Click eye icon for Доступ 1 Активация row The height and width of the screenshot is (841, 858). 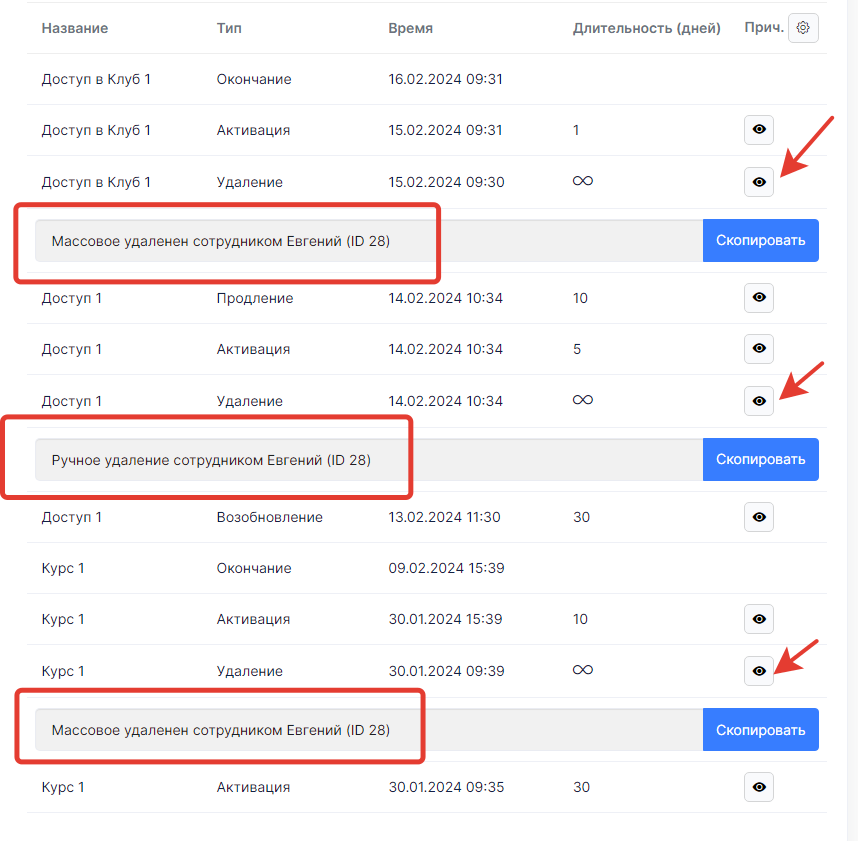point(759,349)
